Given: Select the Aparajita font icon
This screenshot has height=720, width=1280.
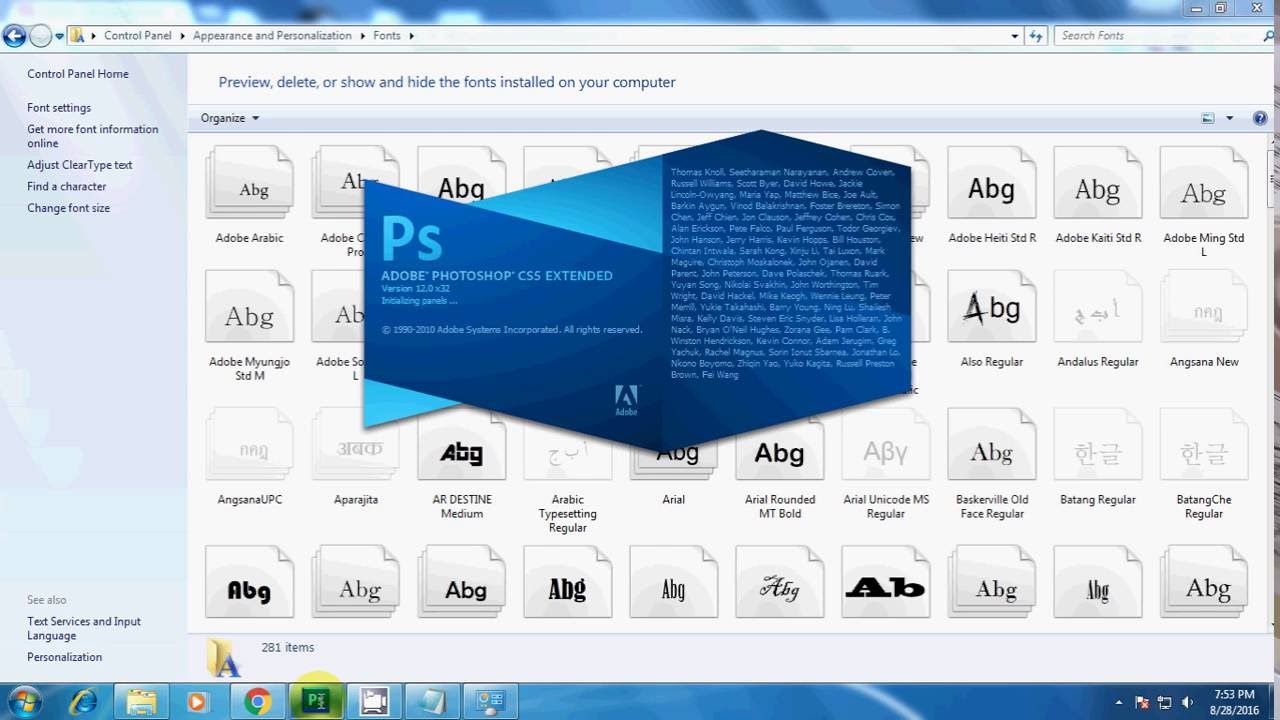Looking at the screenshot, I should point(356,444).
